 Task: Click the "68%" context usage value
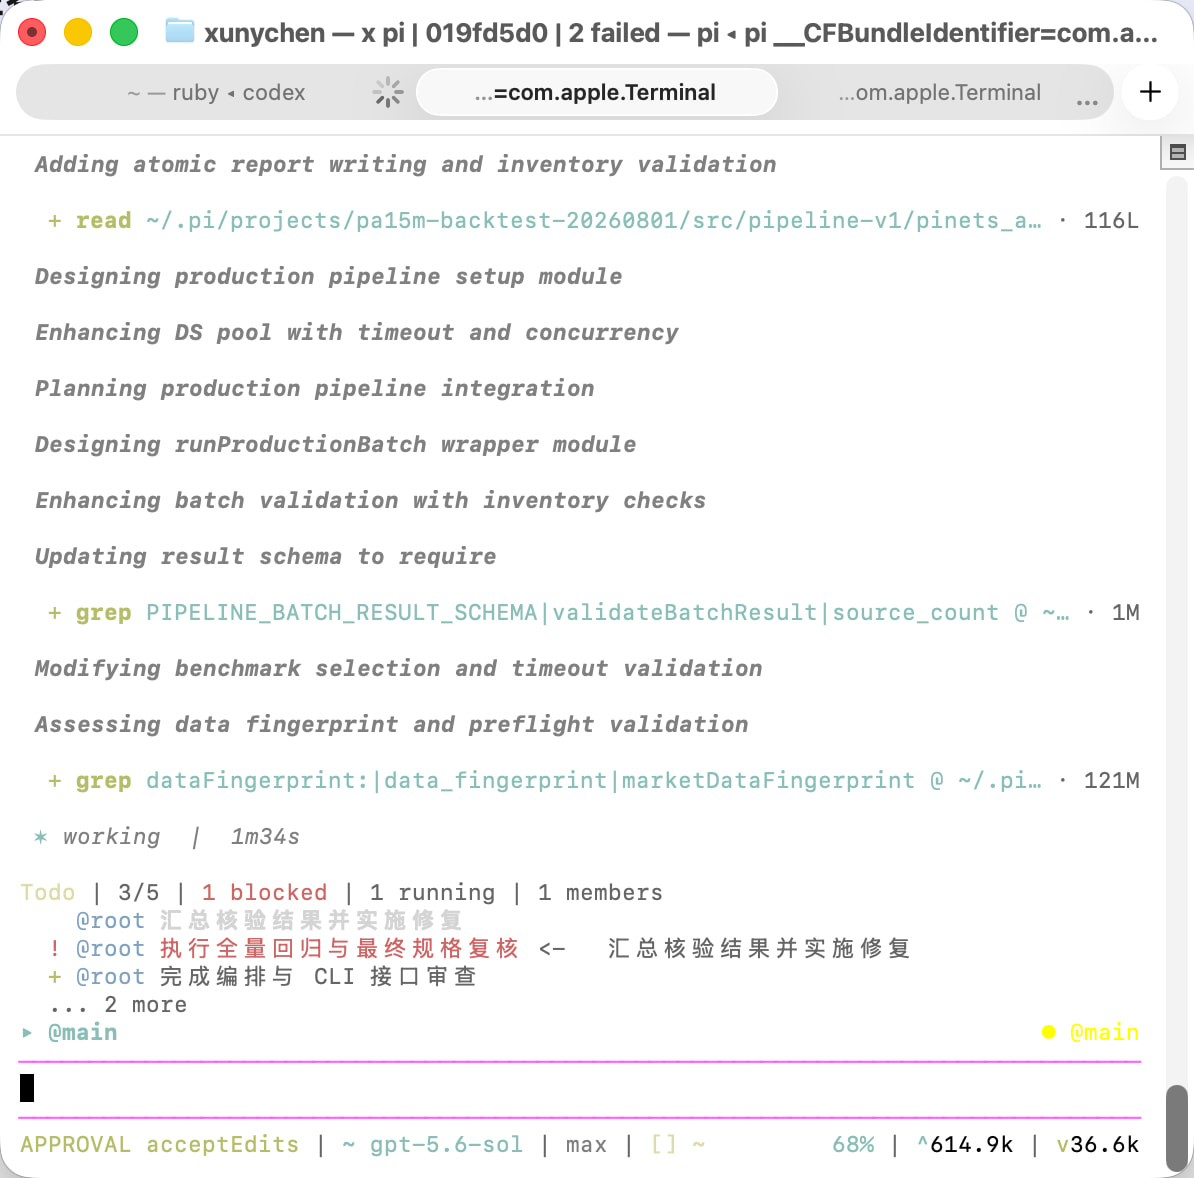853,1144
